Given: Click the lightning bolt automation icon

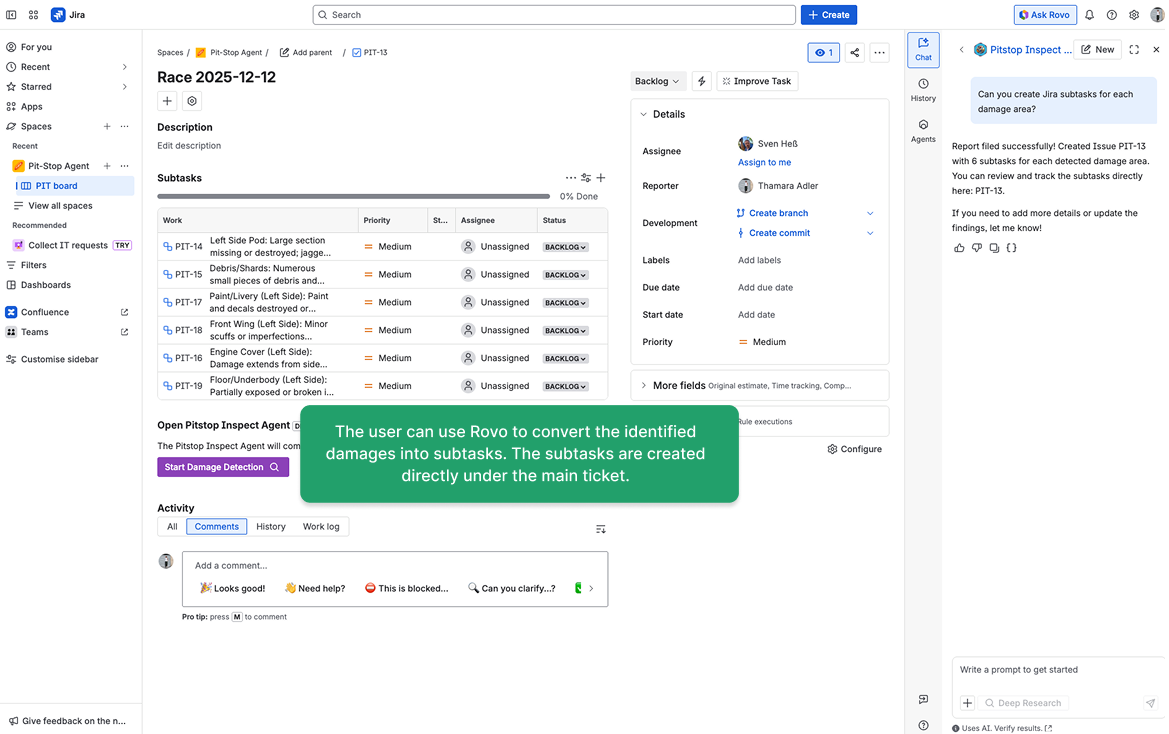Looking at the screenshot, I should pos(702,81).
